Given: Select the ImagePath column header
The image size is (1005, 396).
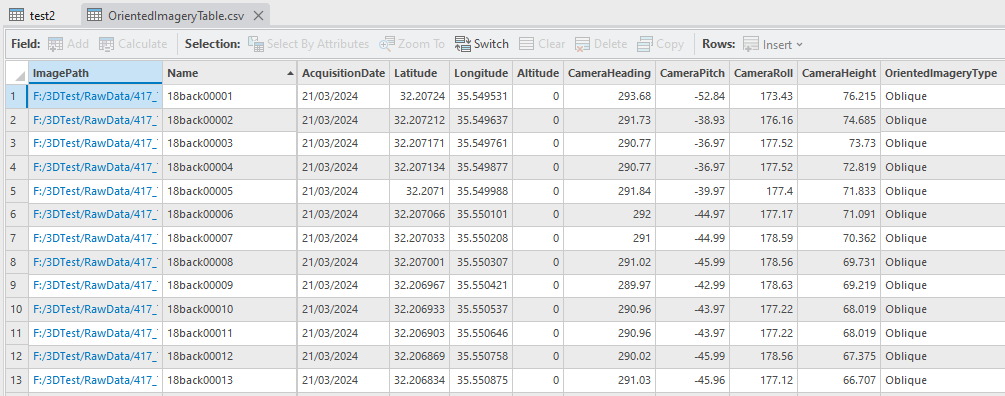Looking at the screenshot, I should (96, 73).
